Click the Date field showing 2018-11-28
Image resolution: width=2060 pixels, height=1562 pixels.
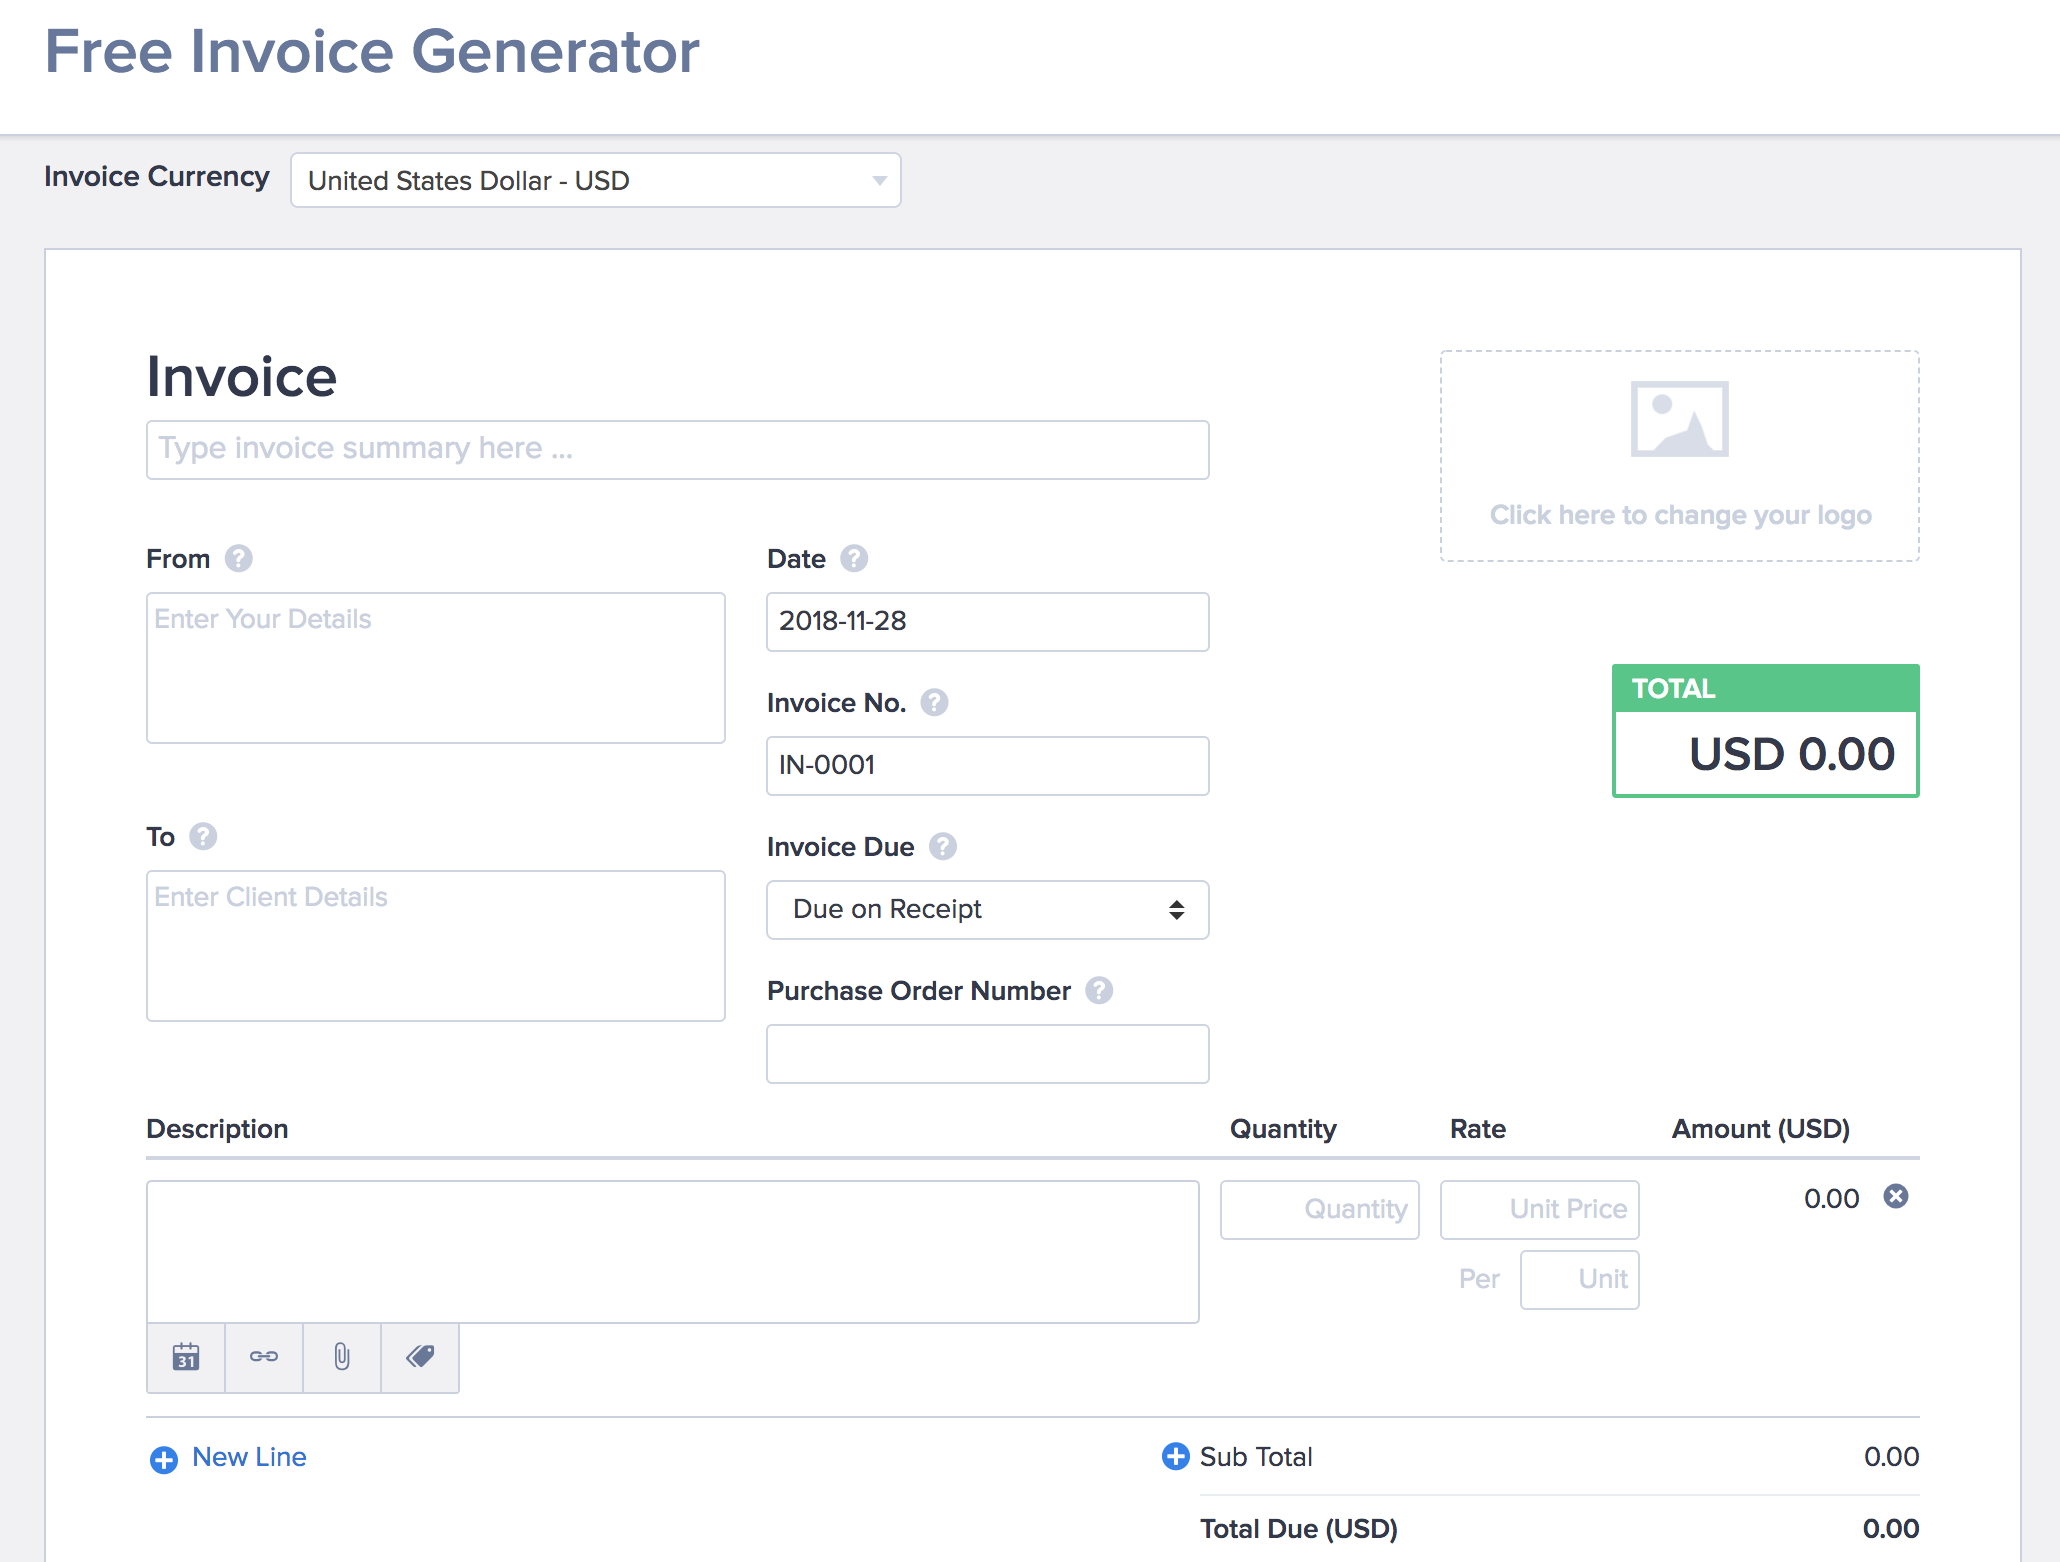click(987, 621)
